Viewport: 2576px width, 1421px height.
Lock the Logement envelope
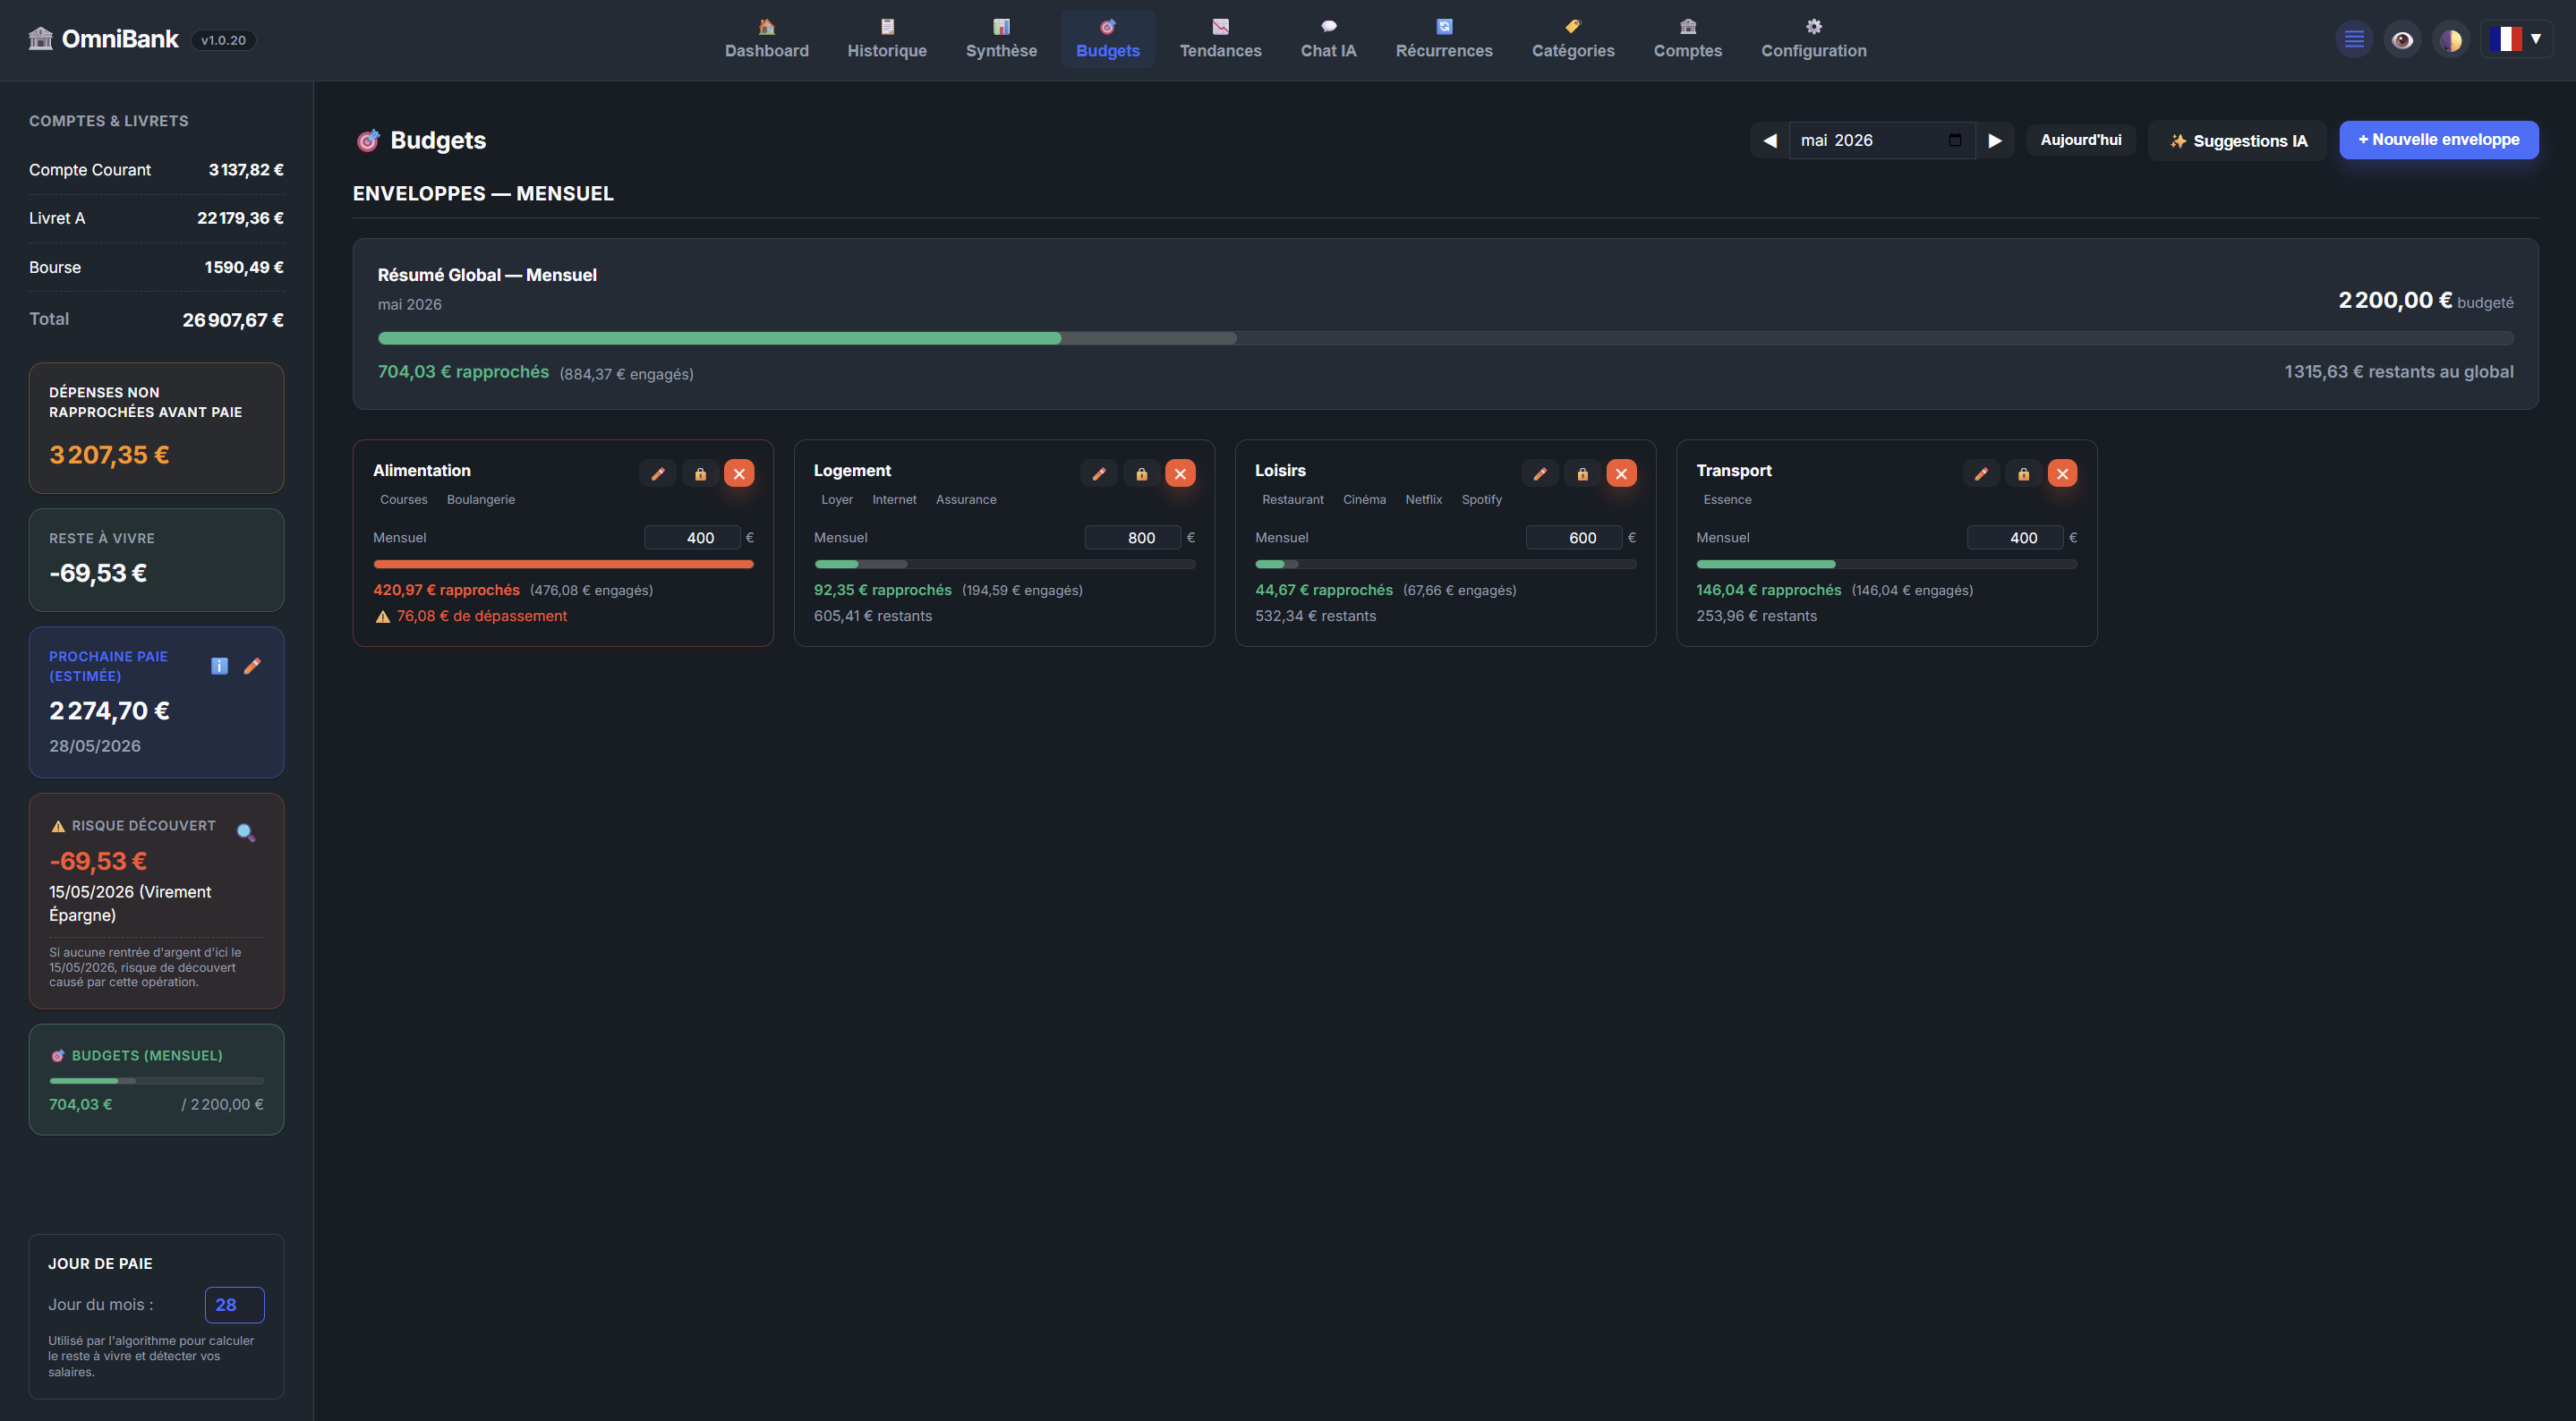[x=1141, y=473]
